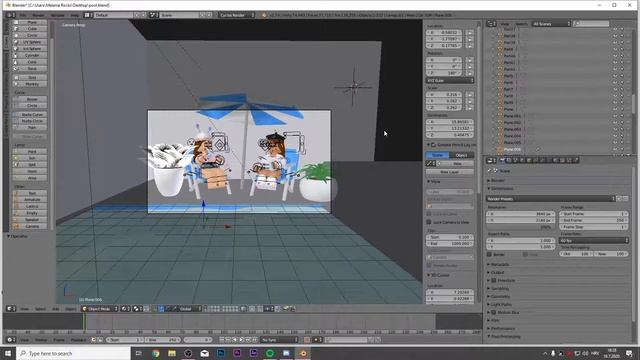Open Spotify from the Windows taskbar
This screenshot has height=360, width=640.
pyautogui.click(x=270, y=353)
